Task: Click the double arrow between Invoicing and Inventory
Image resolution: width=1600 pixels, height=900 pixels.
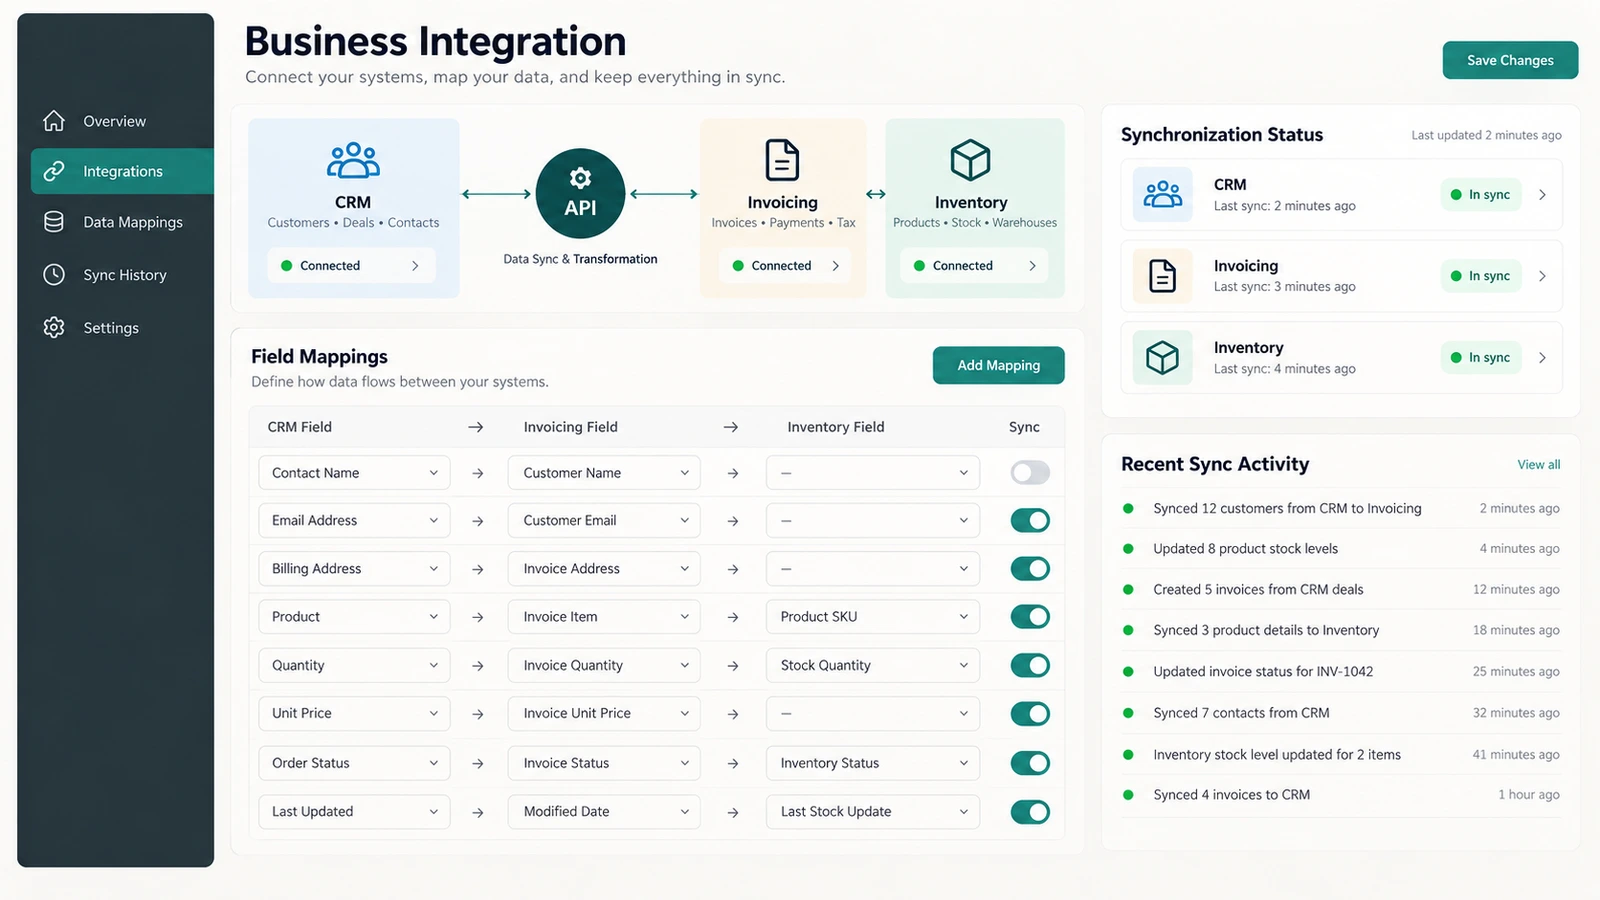Action: [875, 194]
